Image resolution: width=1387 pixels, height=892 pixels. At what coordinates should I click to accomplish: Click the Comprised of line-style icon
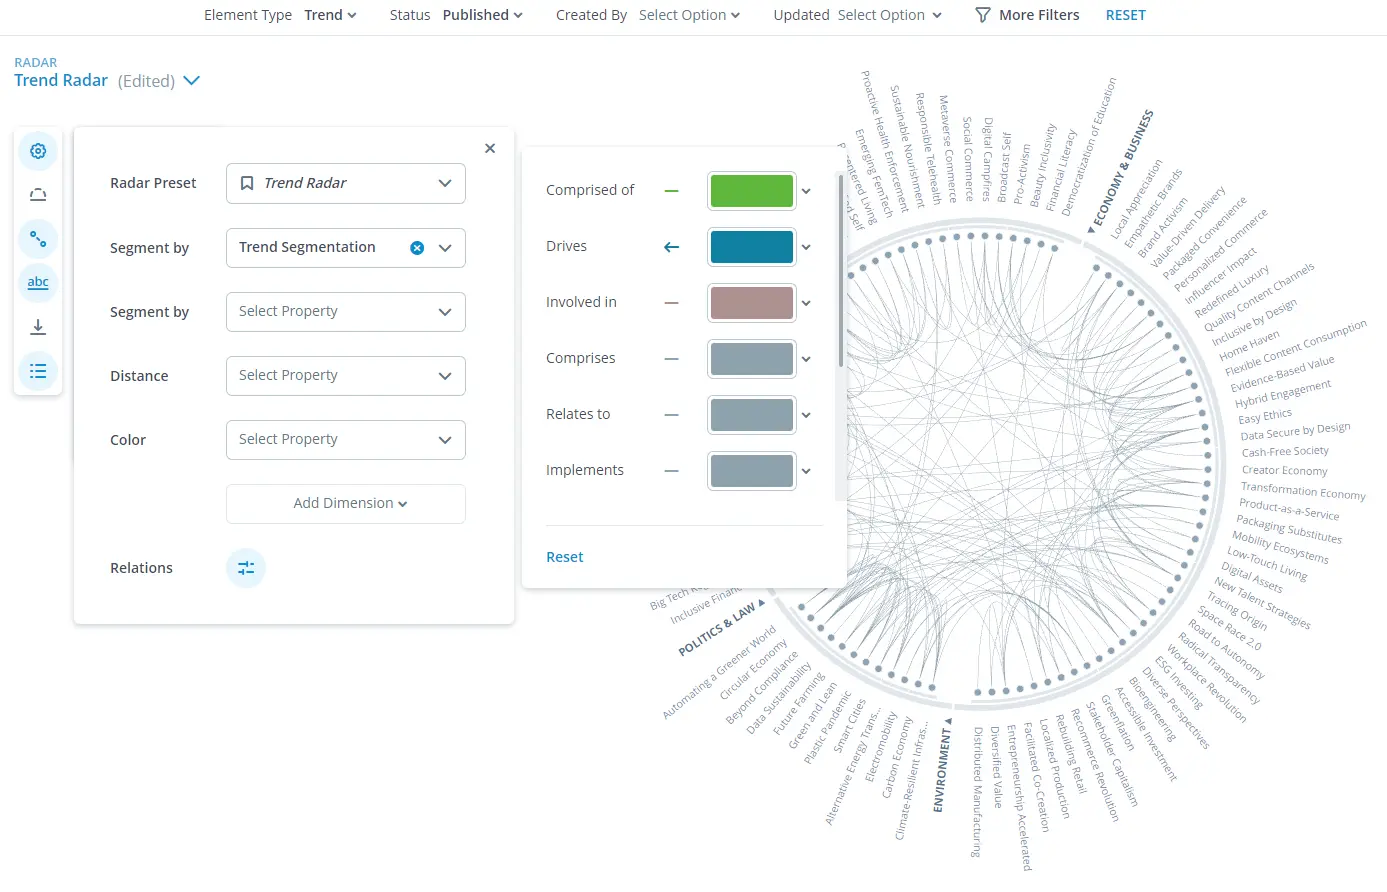(x=672, y=191)
